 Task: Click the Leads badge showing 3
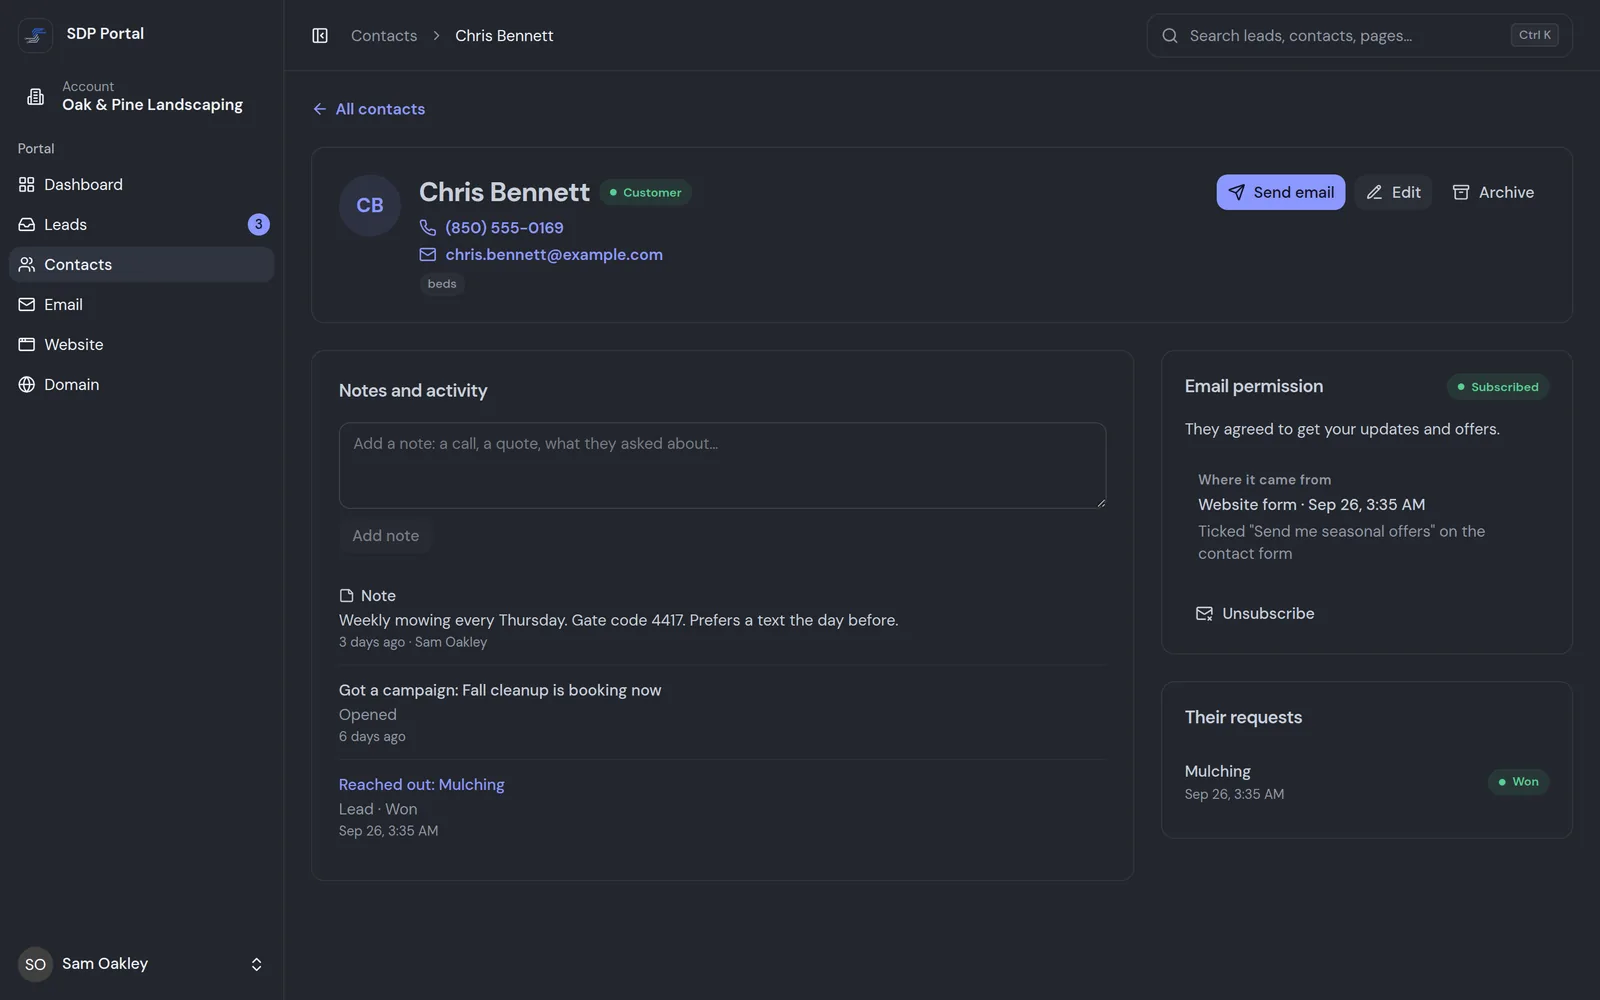[258, 225]
